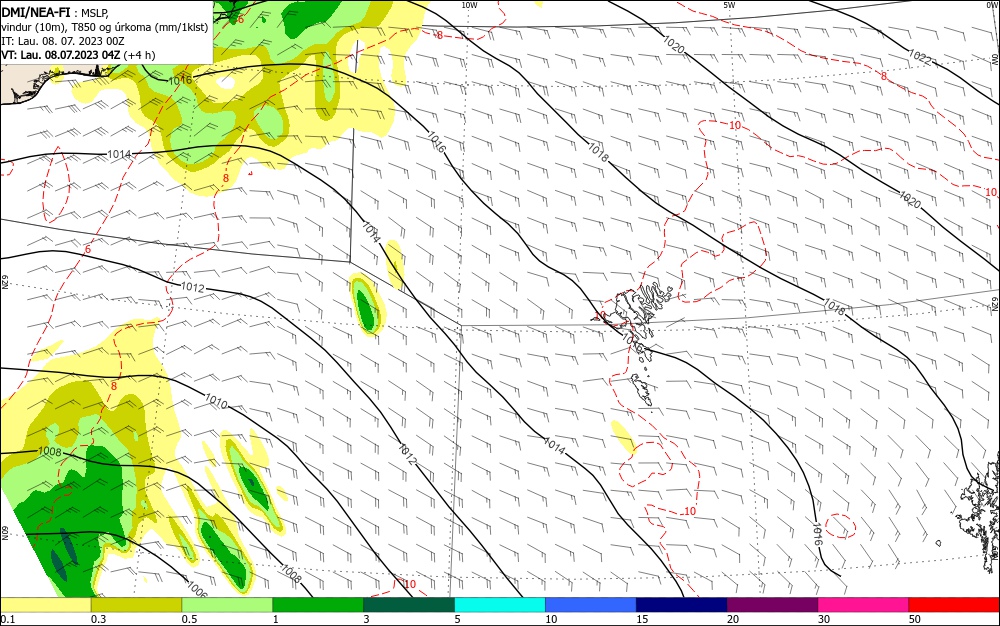Click legend value "50"
This screenshot has height=626, width=1000.
(x=915, y=619)
